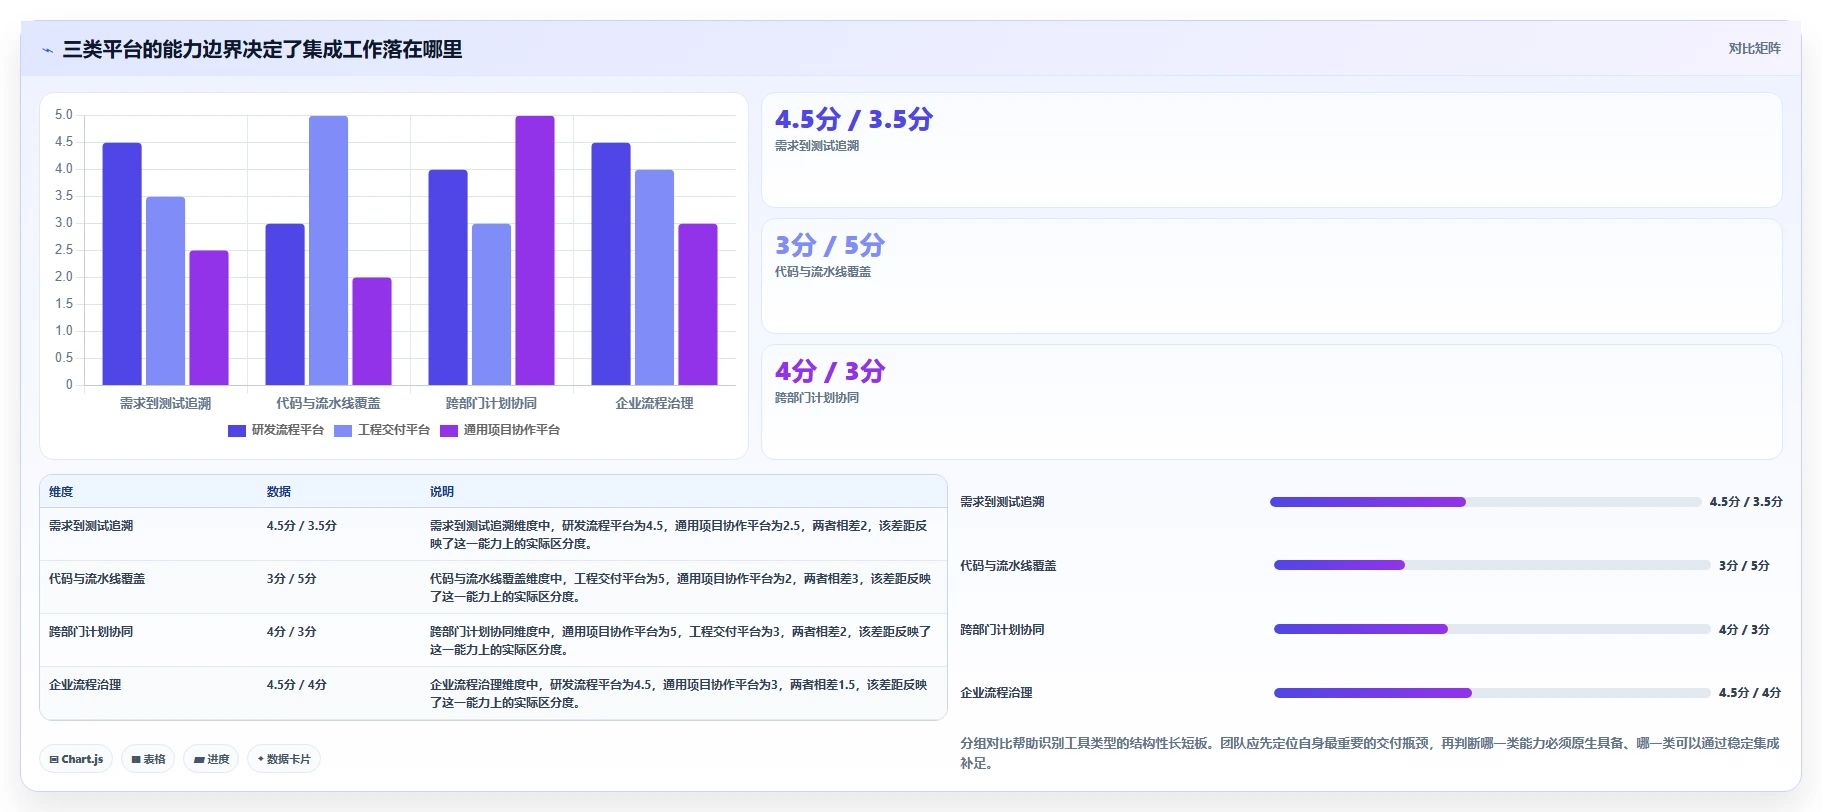Click the 数据卡片 tag
Viewport: 1822px width, 812px height.
[x=284, y=759]
